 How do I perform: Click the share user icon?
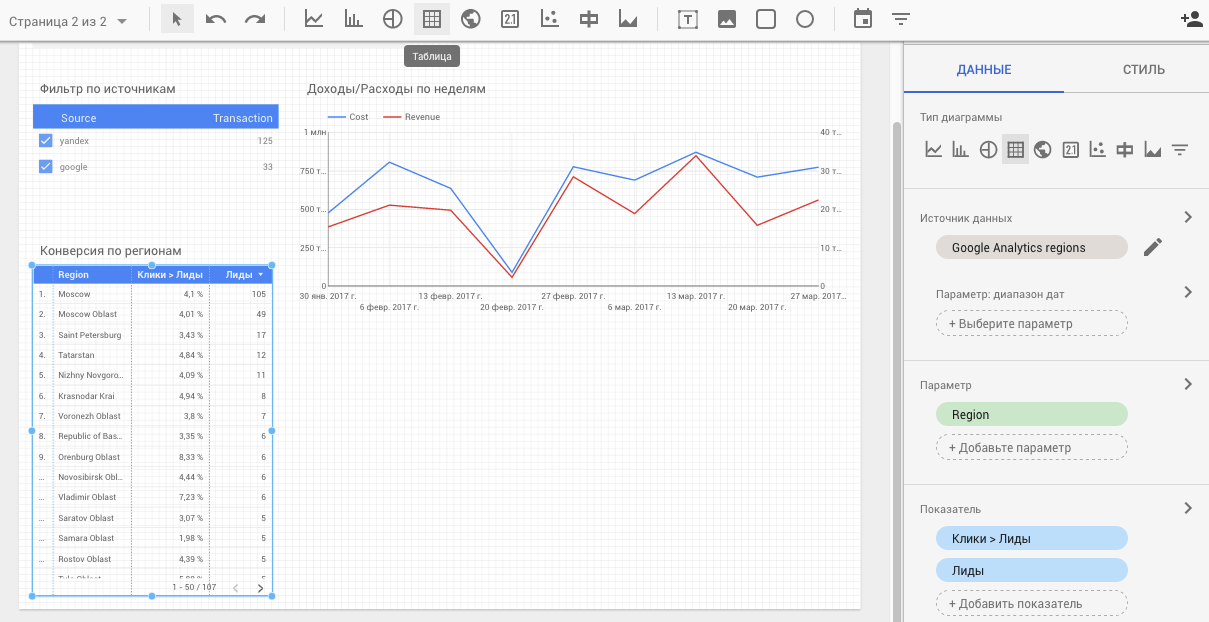coord(1191,19)
